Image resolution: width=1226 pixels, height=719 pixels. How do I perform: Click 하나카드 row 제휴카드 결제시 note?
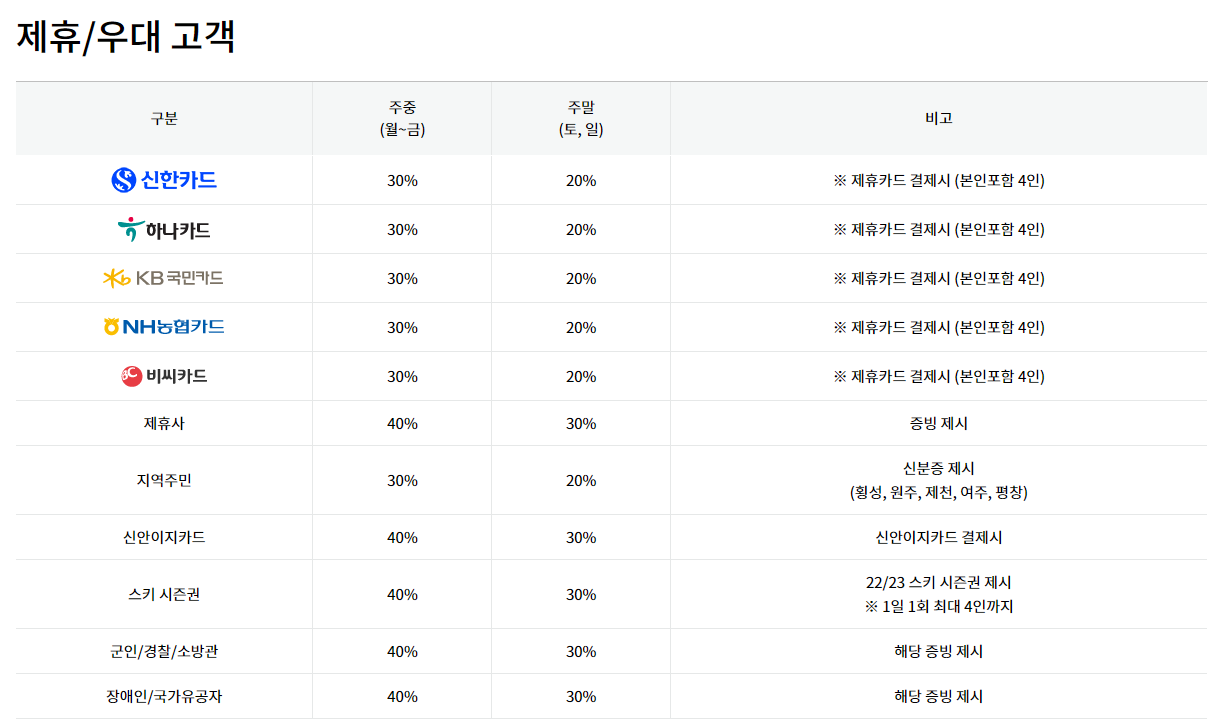click(x=939, y=229)
